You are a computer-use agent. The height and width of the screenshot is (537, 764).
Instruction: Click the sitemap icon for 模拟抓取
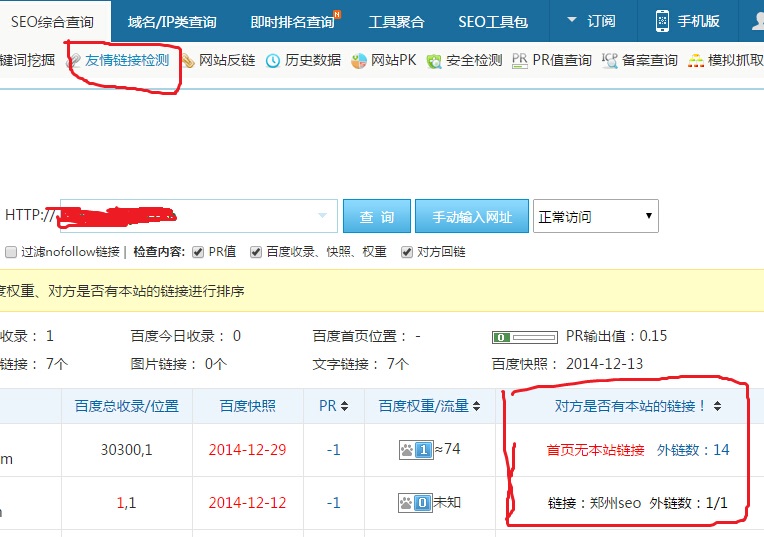tap(695, 61)
